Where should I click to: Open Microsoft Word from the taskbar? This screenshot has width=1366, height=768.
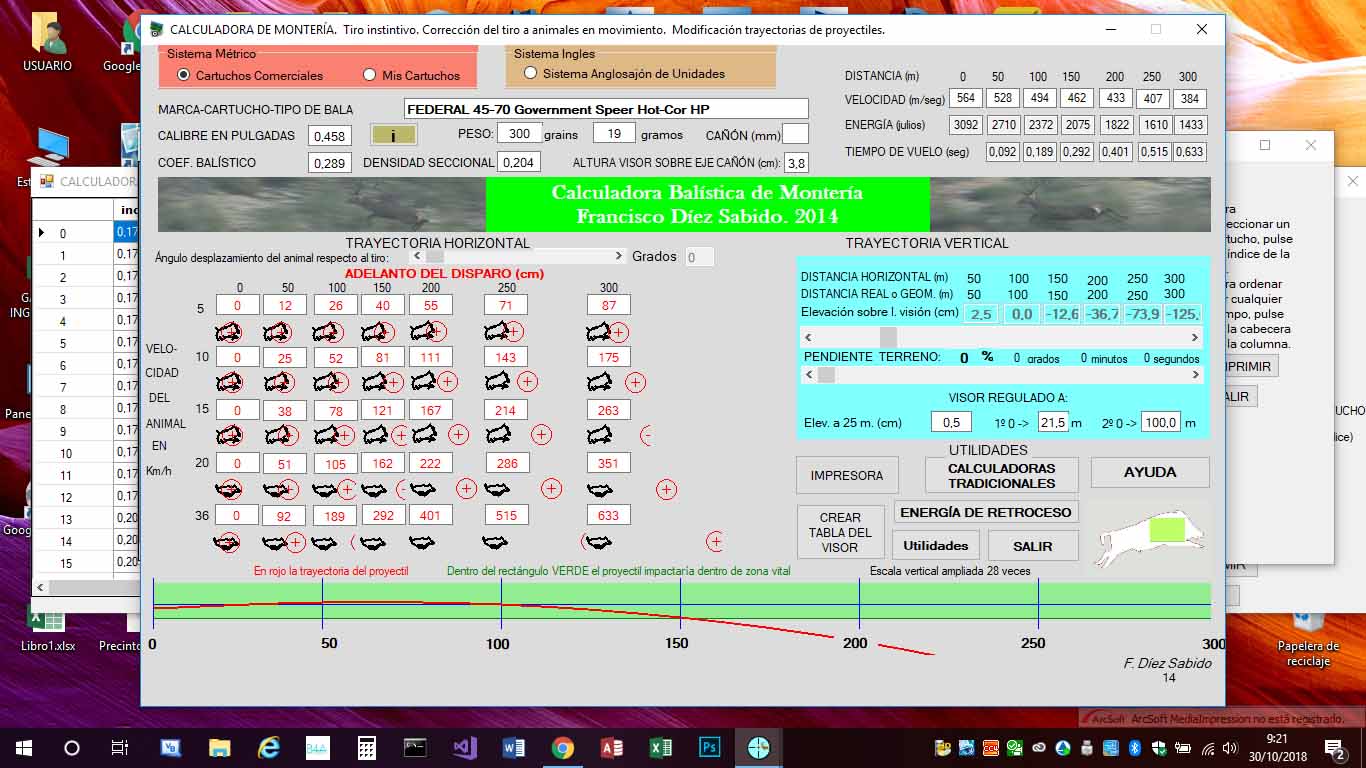point(513,747)
